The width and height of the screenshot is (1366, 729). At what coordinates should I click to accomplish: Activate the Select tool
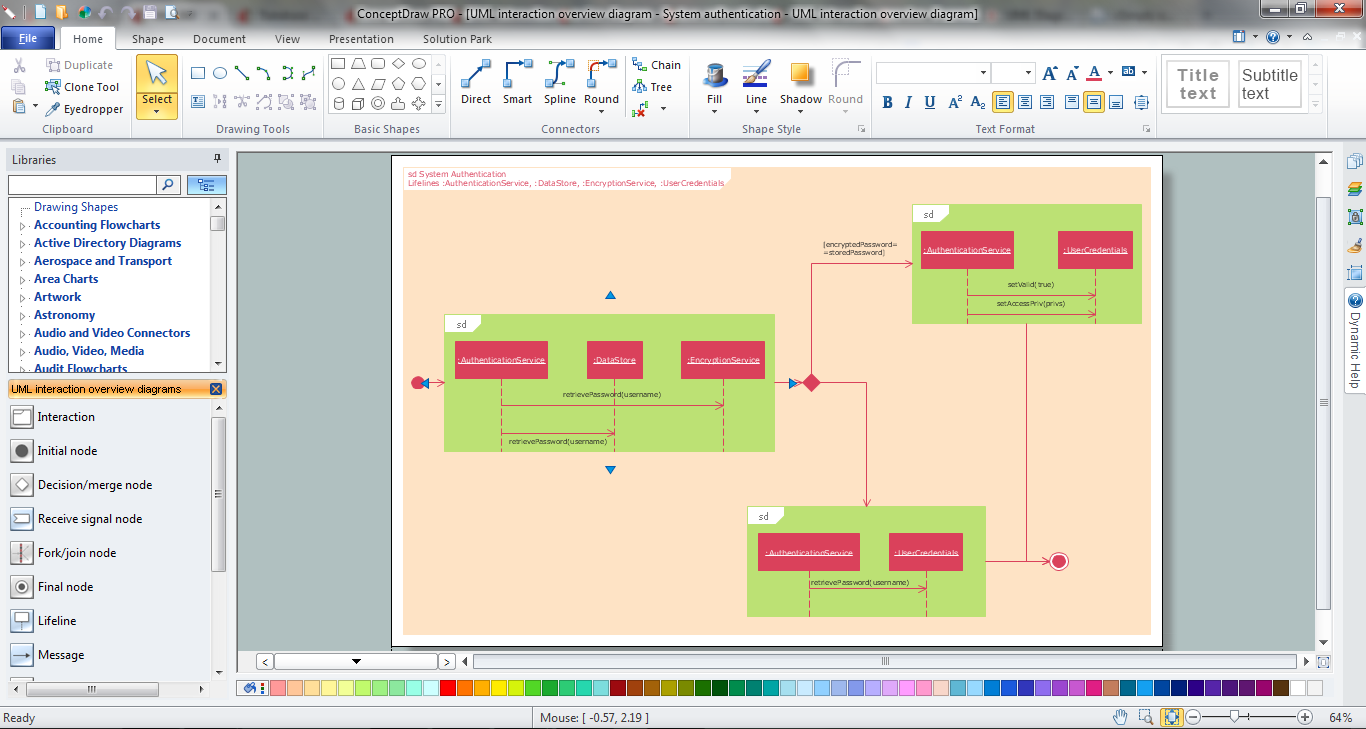click(156, 75)
